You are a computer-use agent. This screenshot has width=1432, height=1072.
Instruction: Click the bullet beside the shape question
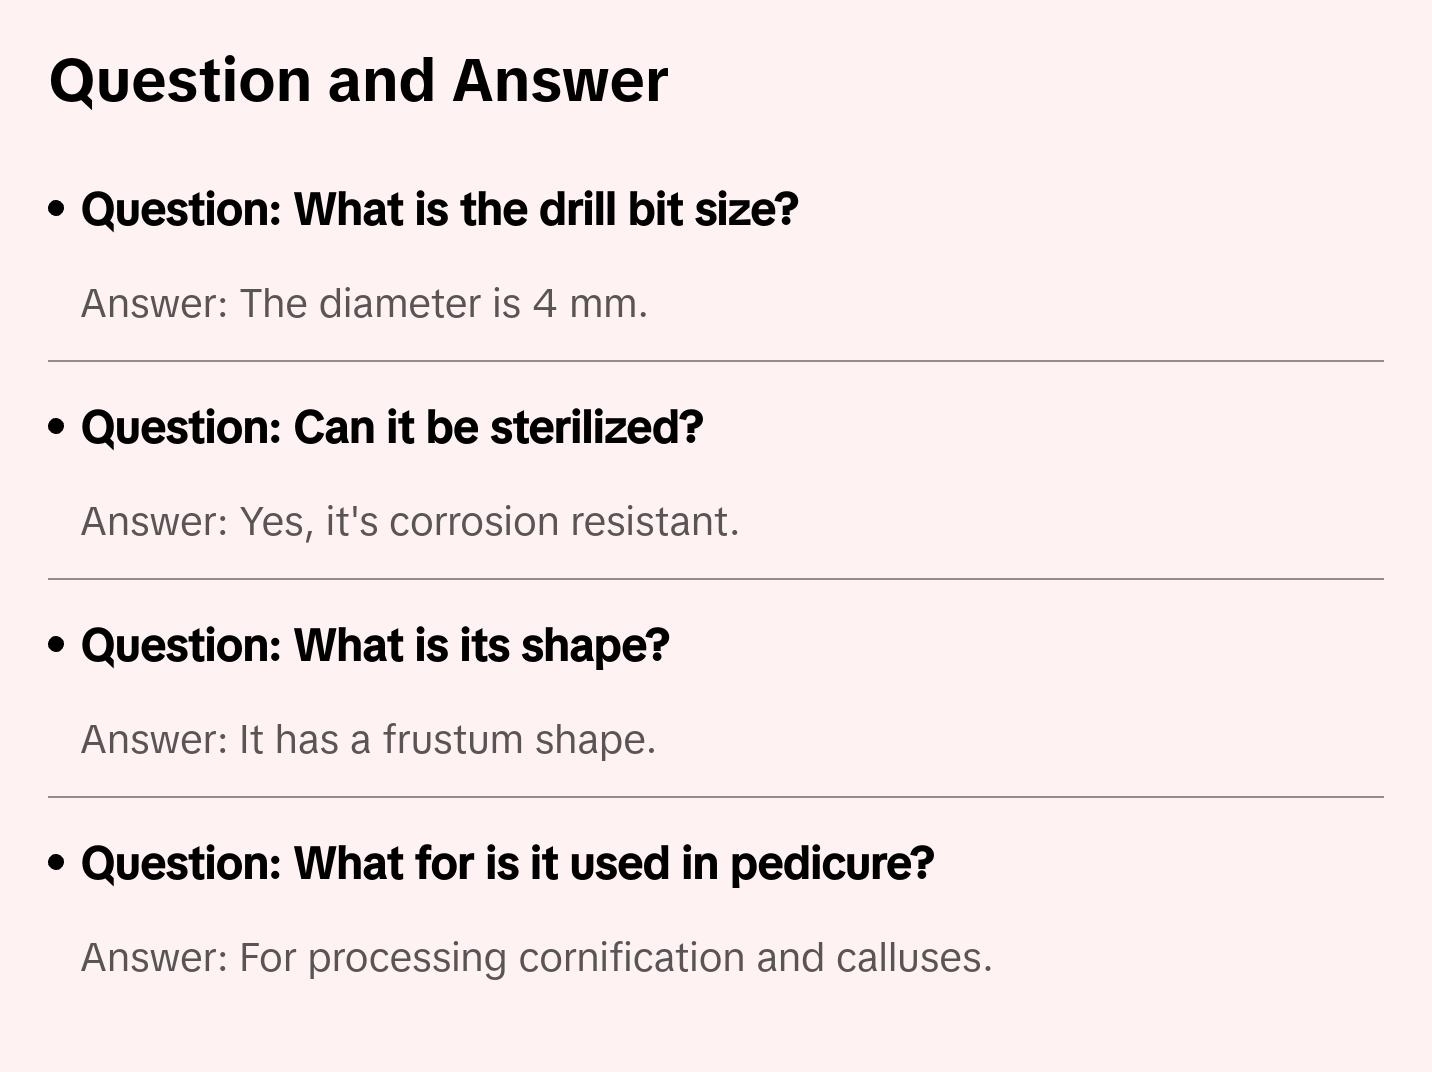[57, 645]
